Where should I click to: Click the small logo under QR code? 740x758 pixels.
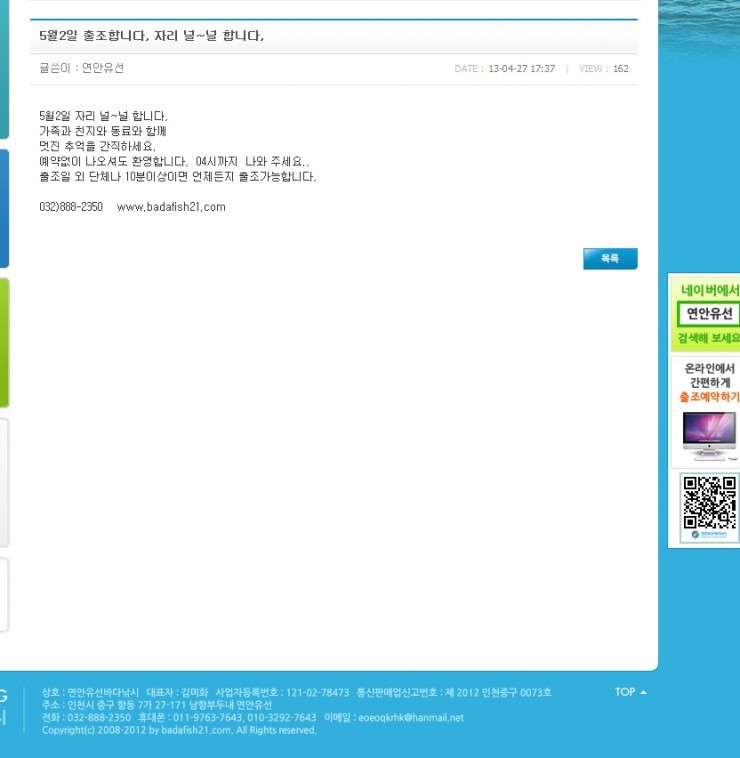[x=709, y=536]
